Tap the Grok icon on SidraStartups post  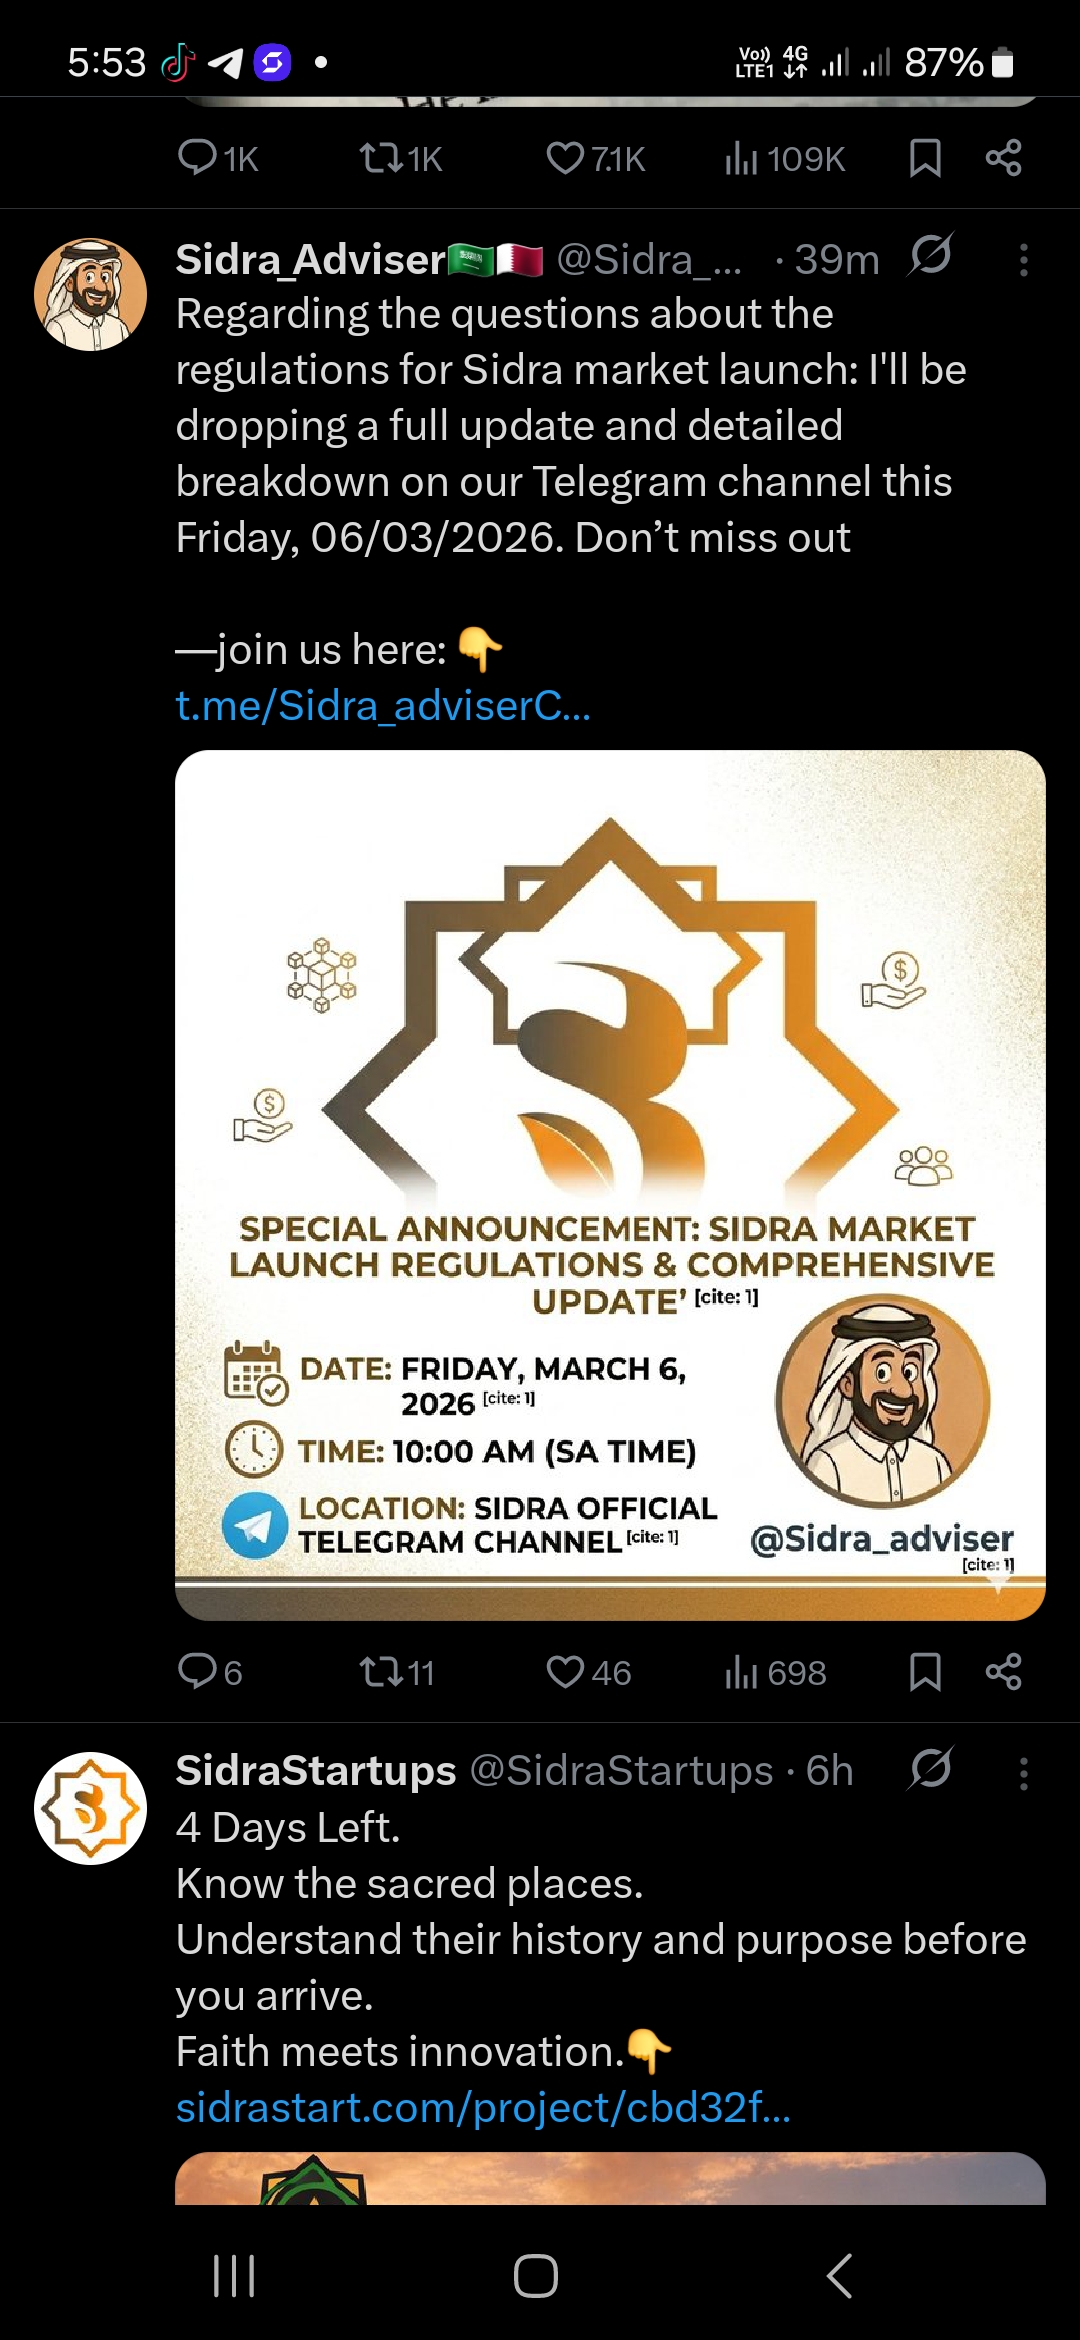(x=930, y=1769)
